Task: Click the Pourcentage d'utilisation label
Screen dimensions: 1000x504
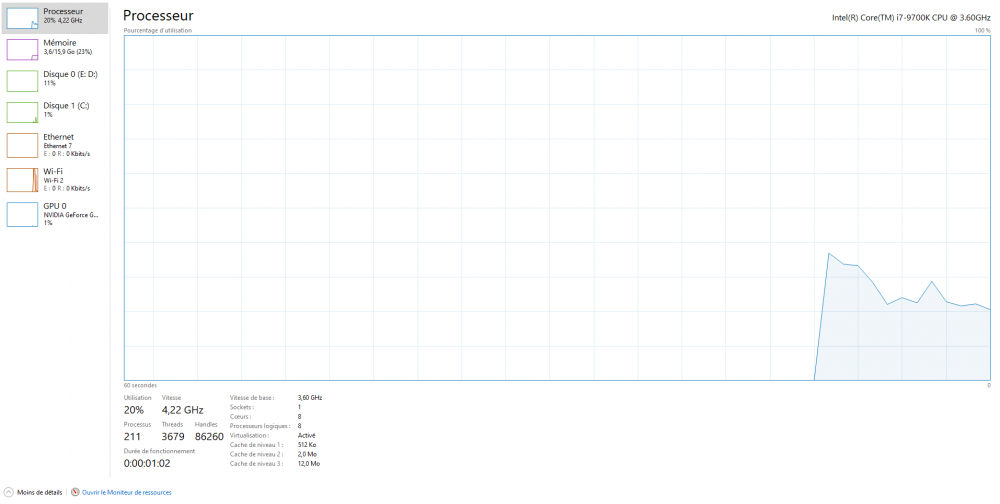Action: pos(158,31)
